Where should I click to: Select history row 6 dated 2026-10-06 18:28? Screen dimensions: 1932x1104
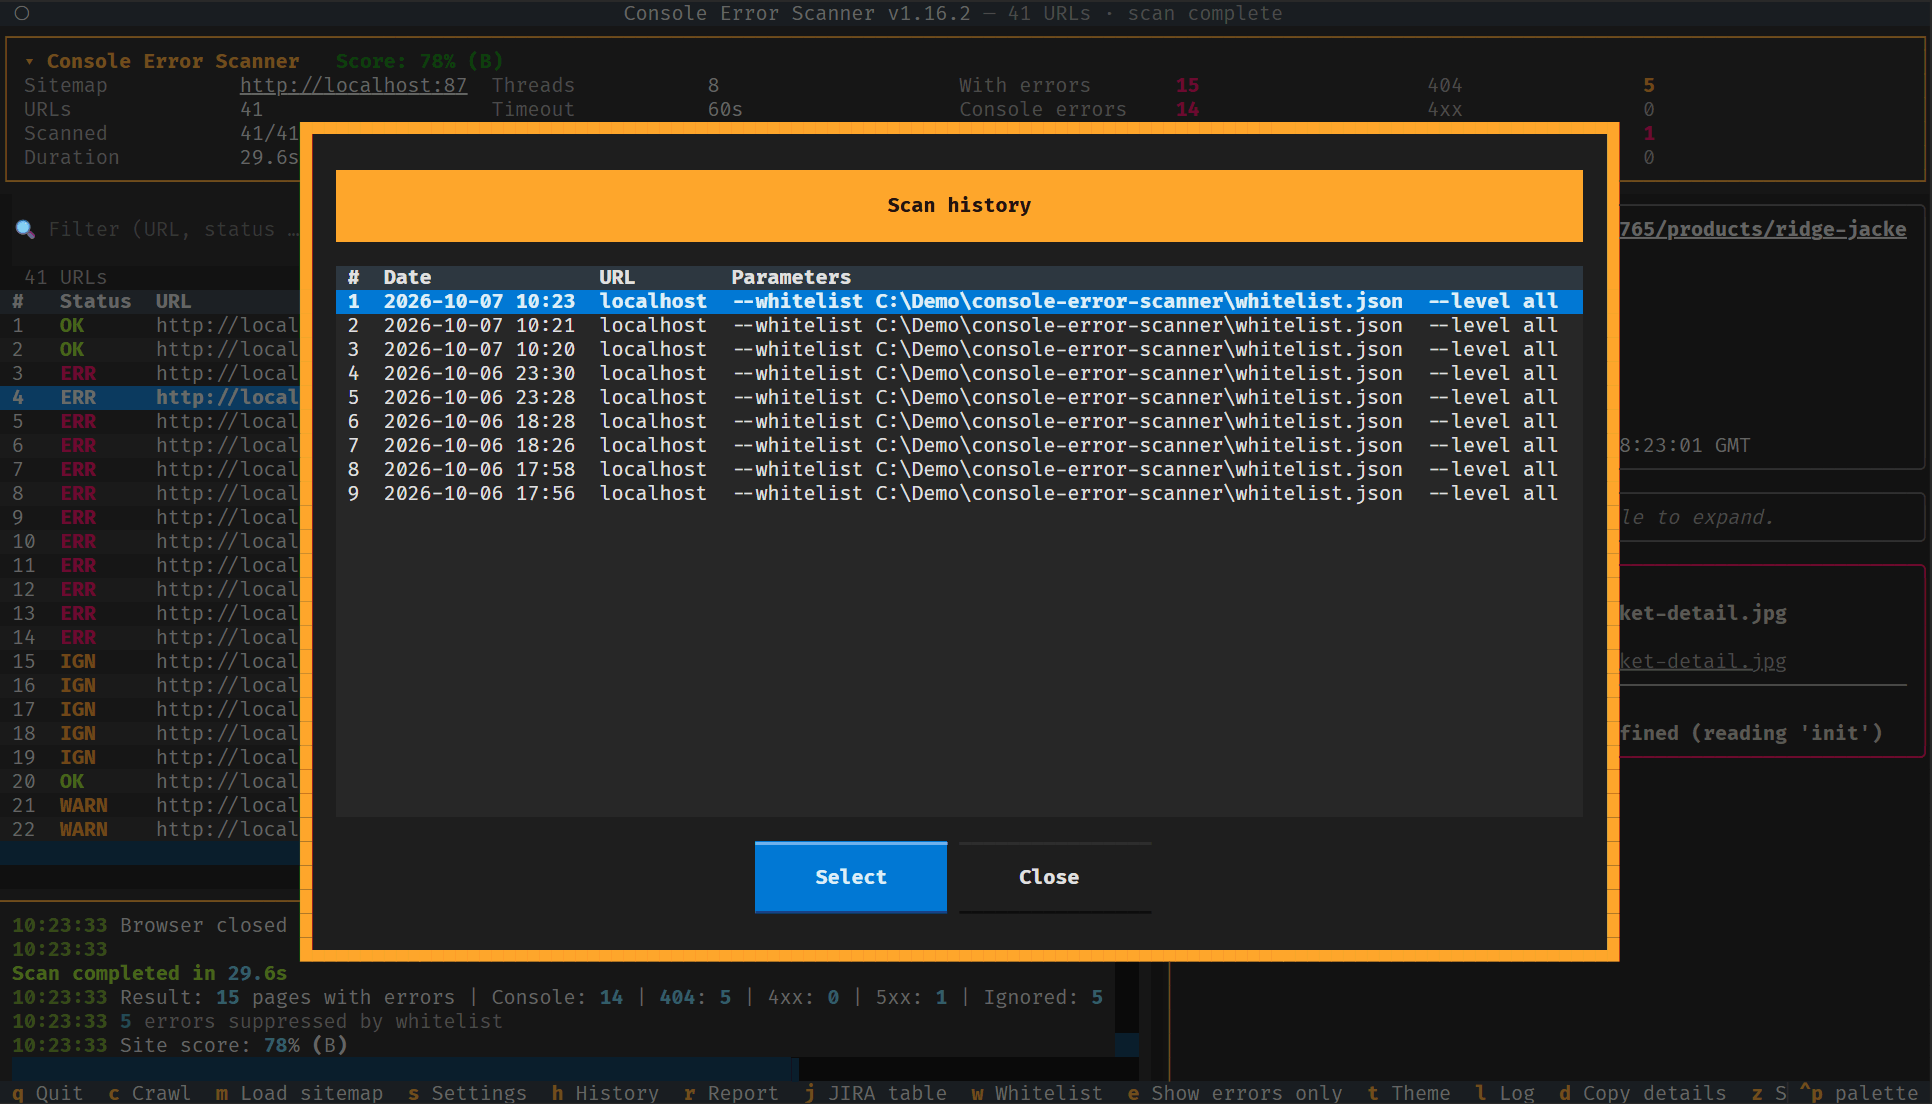(959, 421)
